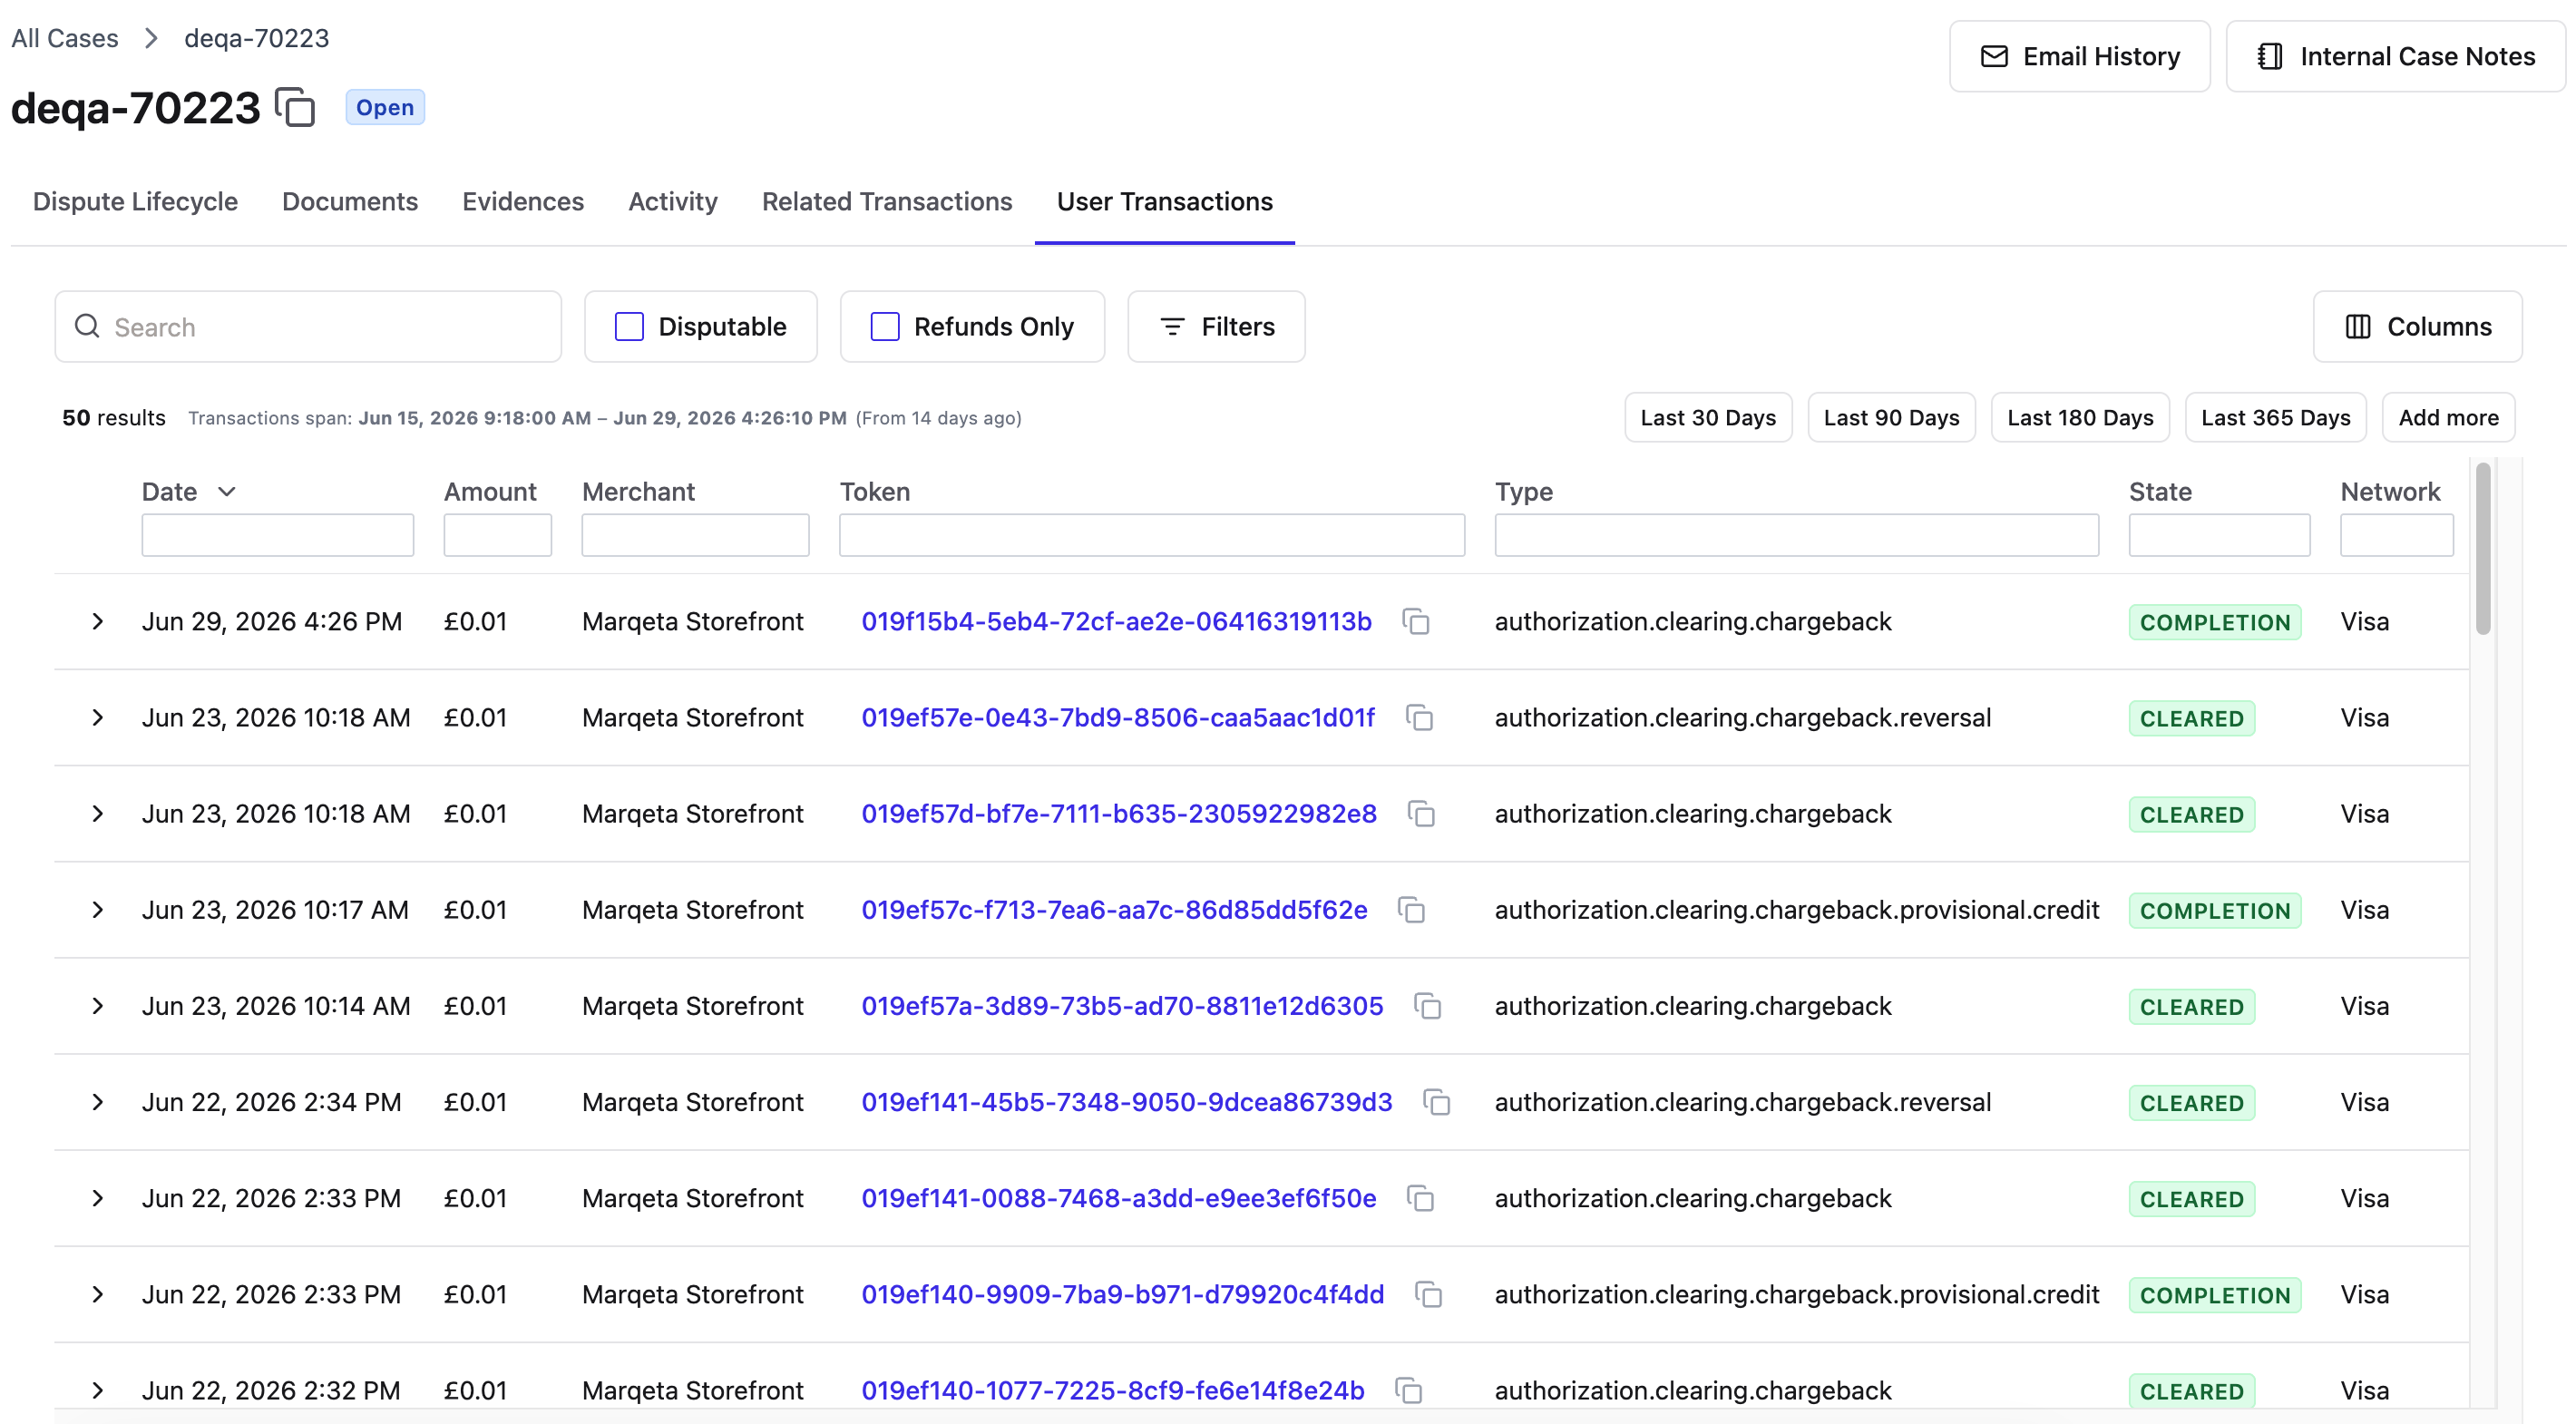2576x1424 pixels.
Task: Open Internal Case Notes
Action: [x=2396, y=57]
